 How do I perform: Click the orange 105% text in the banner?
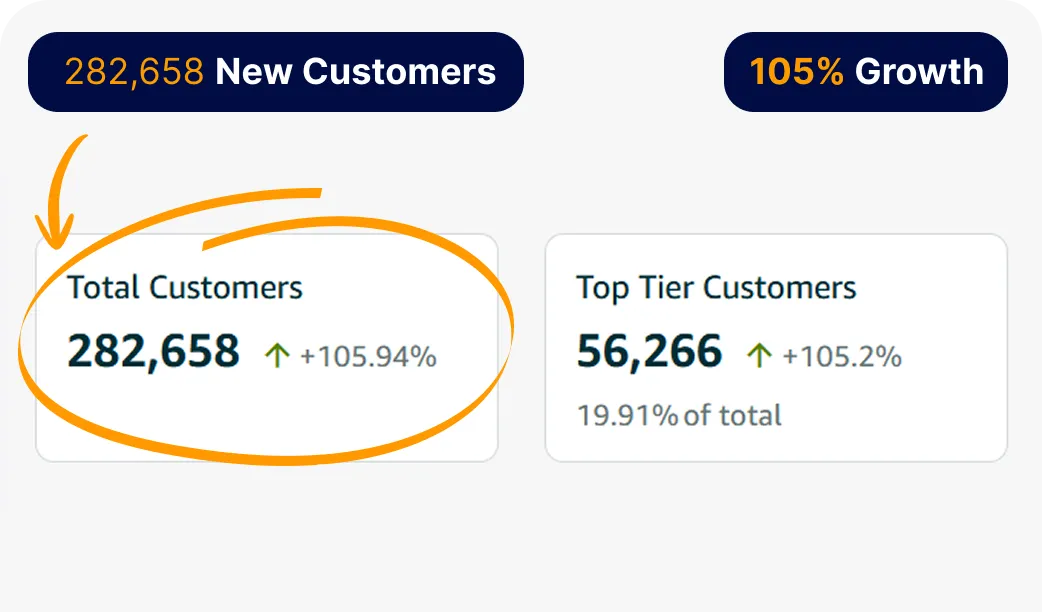pos(796,72)
